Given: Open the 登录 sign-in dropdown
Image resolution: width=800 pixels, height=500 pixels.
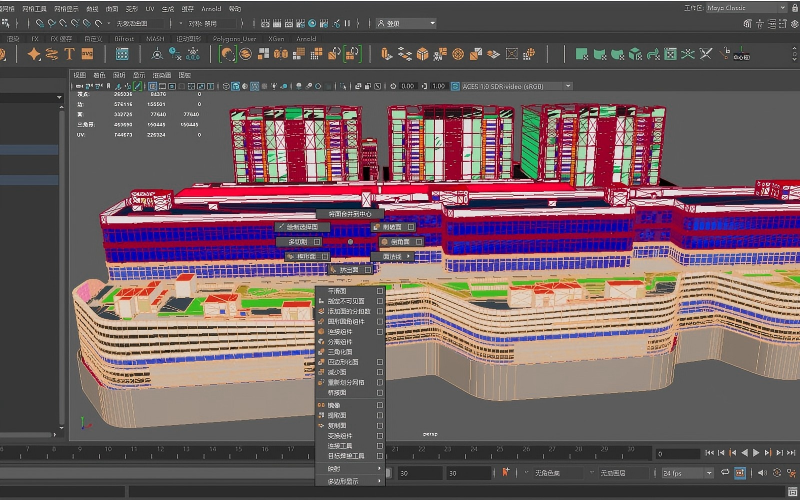Looking at the screenshot, I should [406, 23].
